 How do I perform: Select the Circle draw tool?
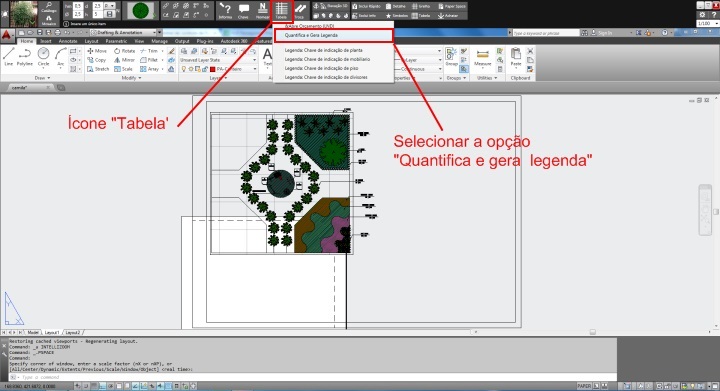(43, 57)
